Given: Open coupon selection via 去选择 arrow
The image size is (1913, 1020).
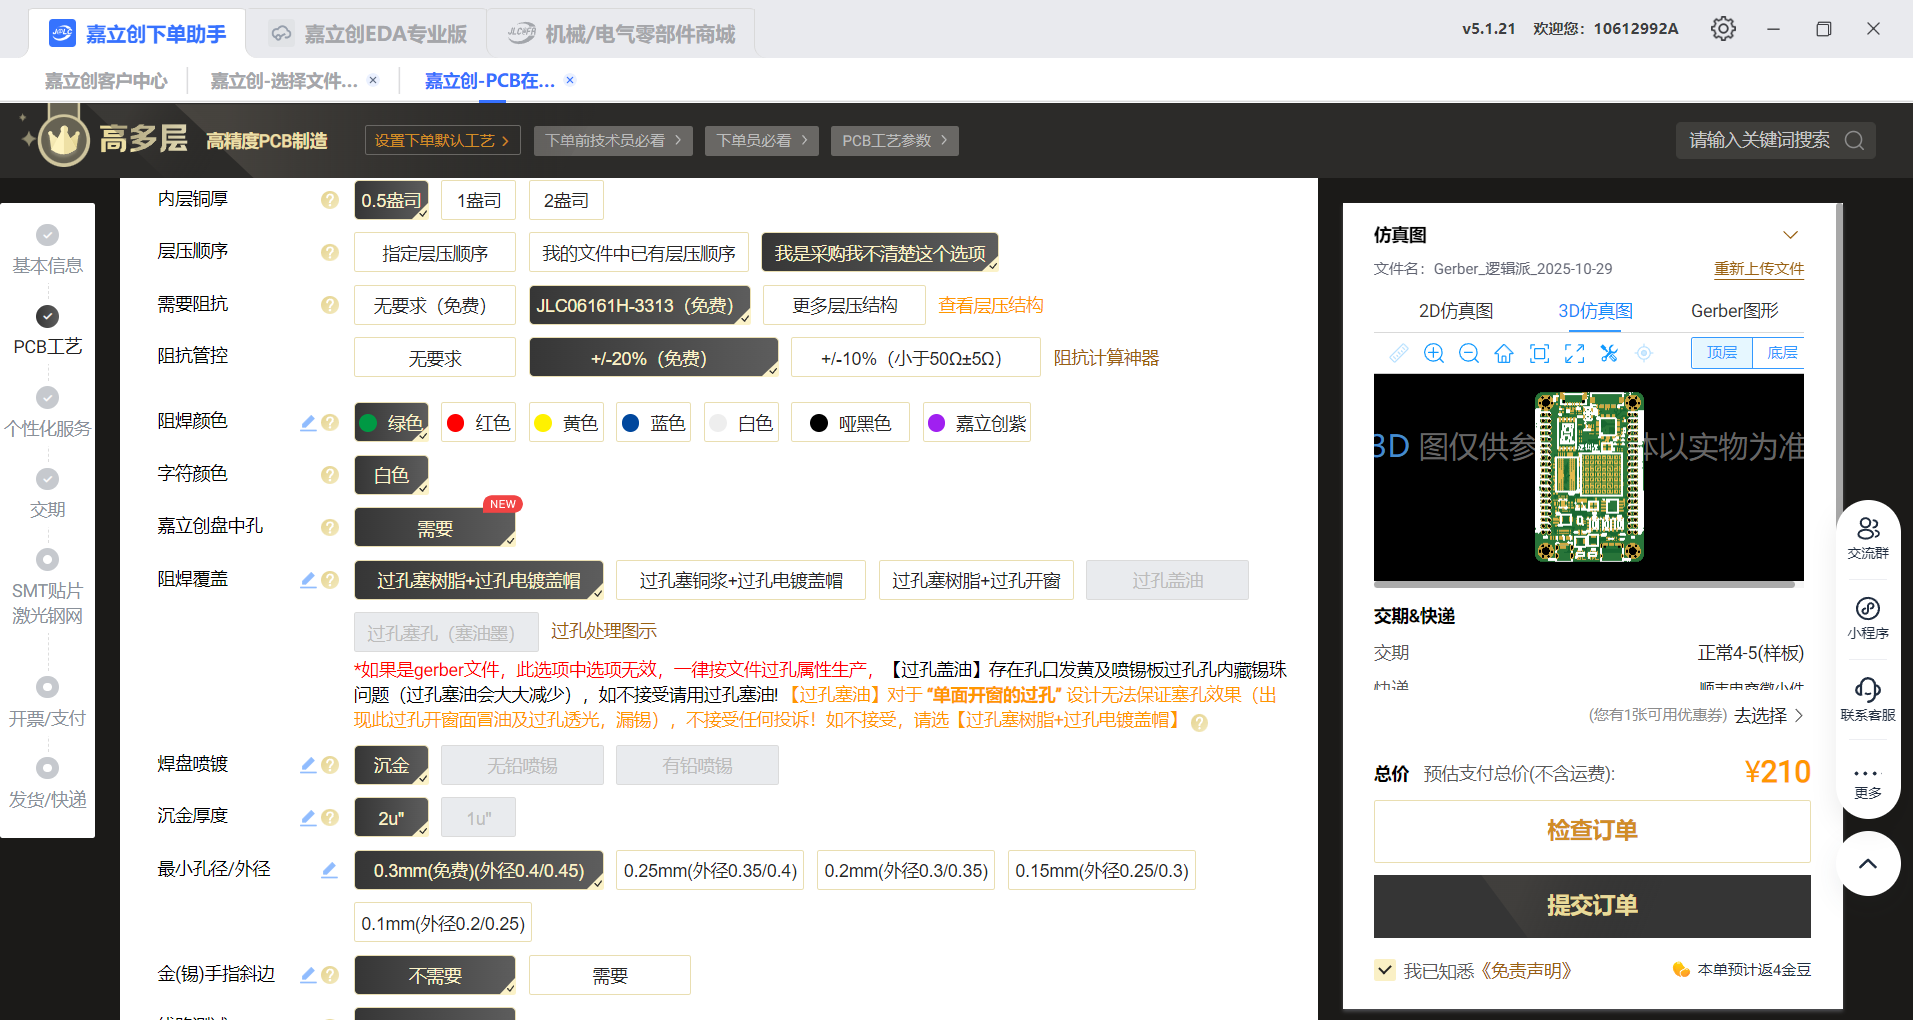Looking at the screenshot, I should pos(1769,715).
